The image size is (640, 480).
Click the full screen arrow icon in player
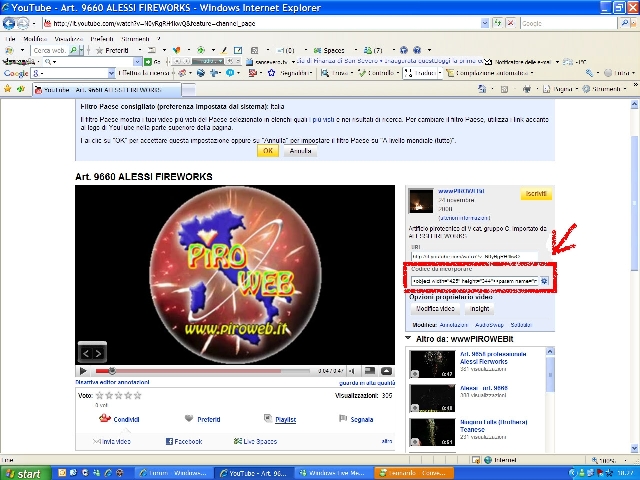(387, 371)
